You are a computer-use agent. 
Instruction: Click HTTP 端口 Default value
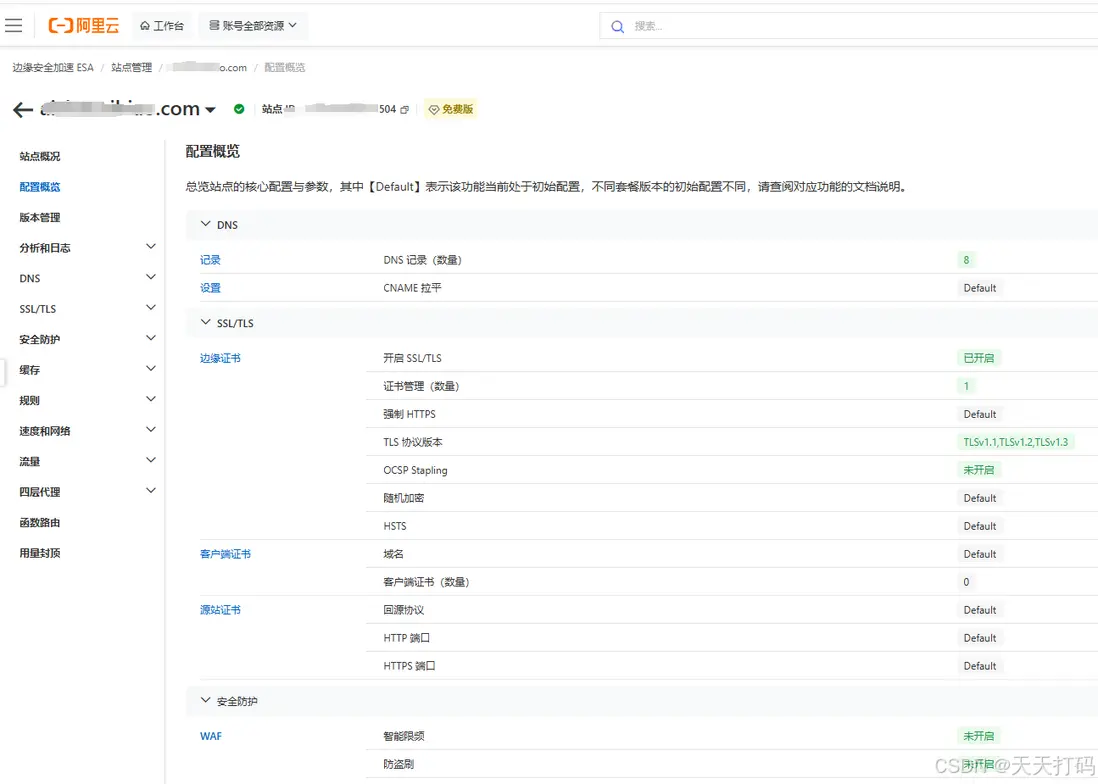(980, 638)
